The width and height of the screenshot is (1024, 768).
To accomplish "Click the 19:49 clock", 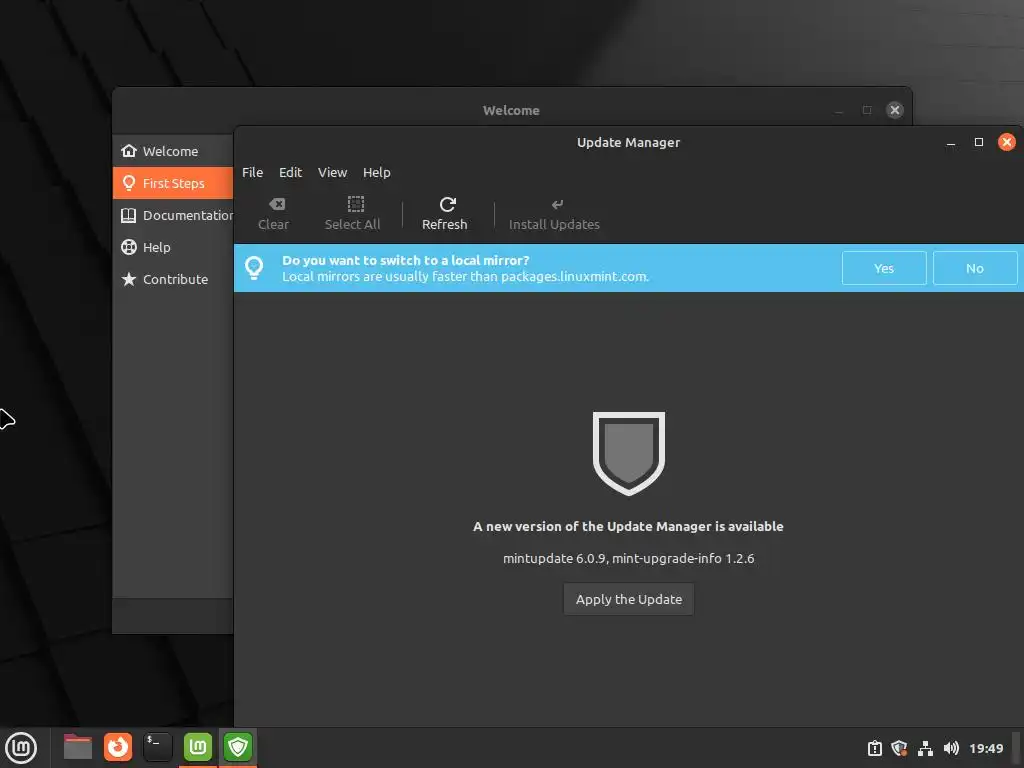I will 986,748.
